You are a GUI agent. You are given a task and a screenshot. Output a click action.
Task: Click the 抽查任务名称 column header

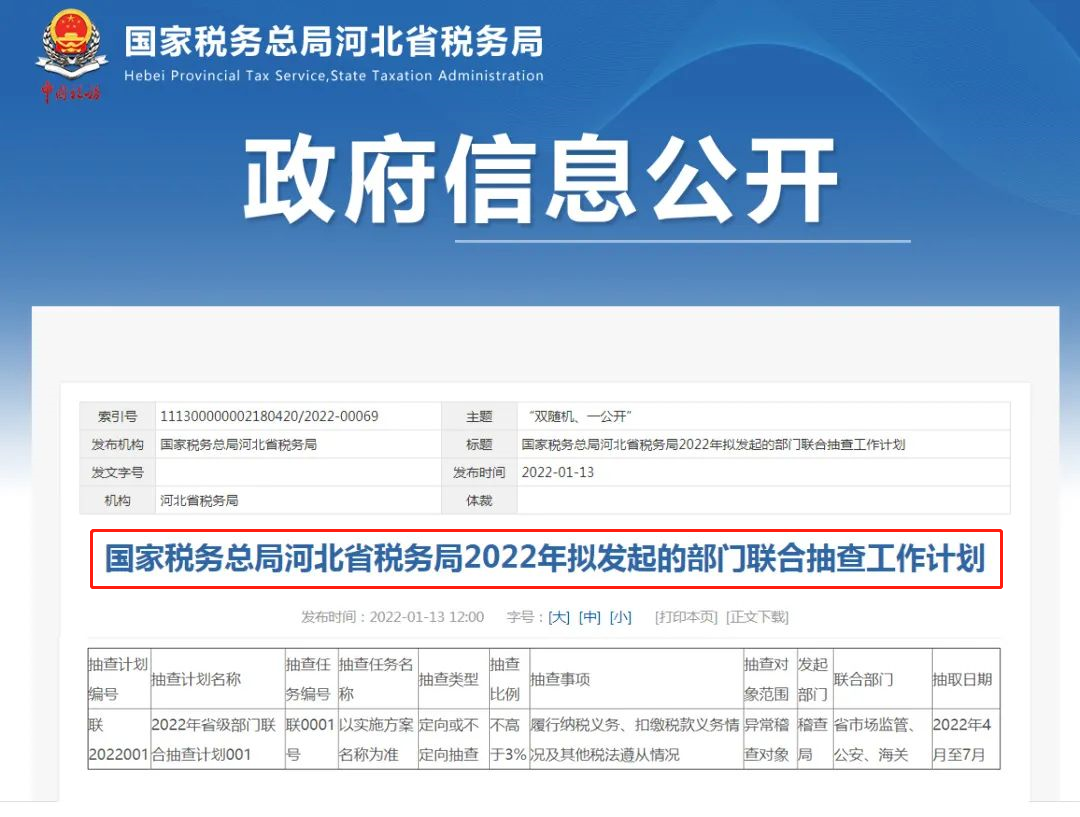pyautogui.click(x=377, y=679)
